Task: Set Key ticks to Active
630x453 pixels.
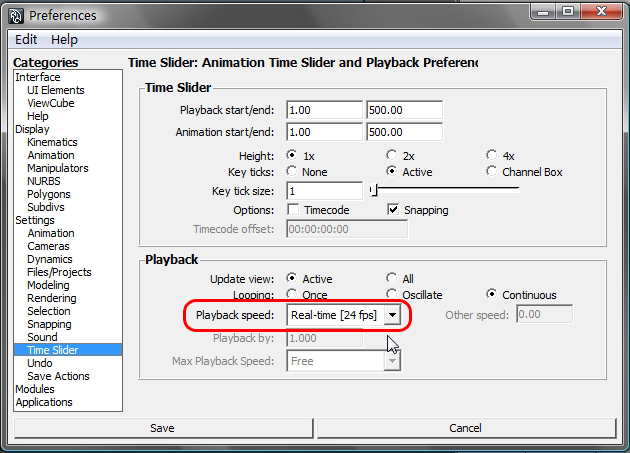Action: [x=391, y=171]
